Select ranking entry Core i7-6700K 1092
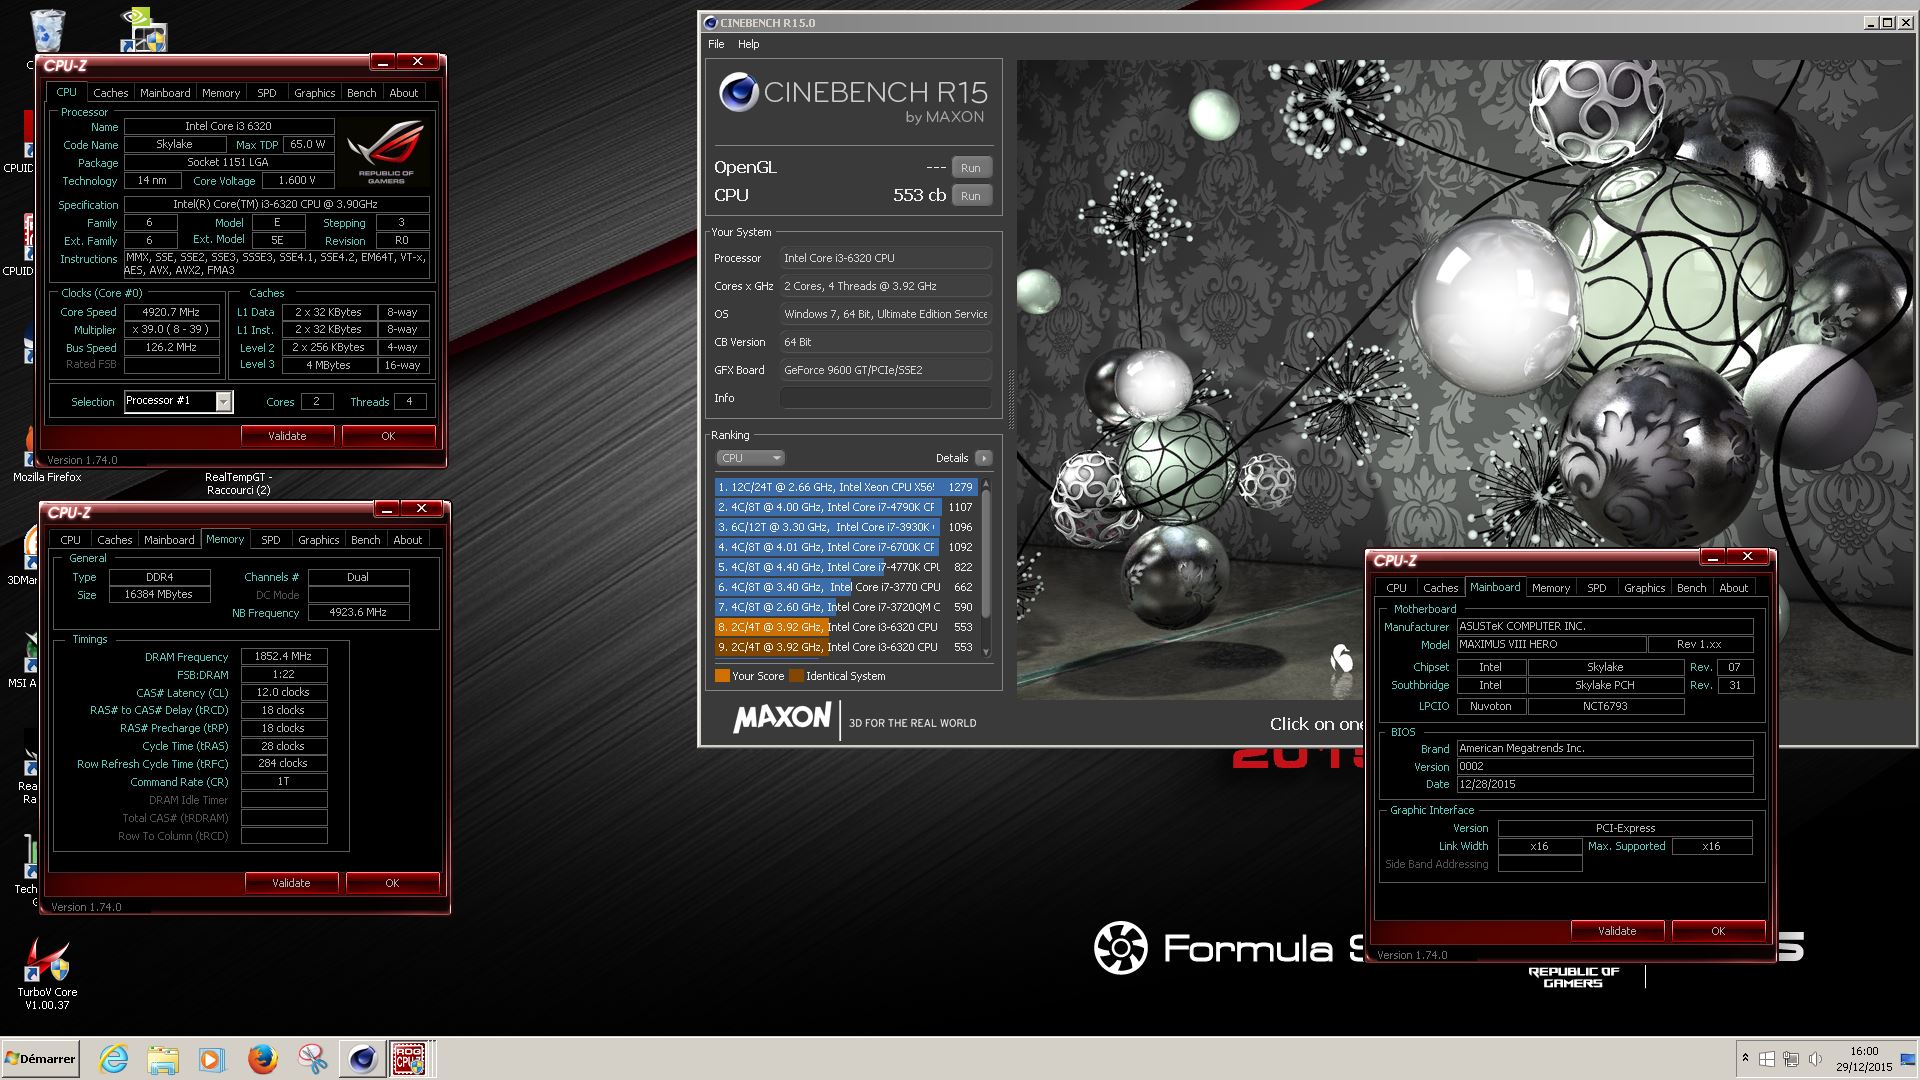 point(846,547)
